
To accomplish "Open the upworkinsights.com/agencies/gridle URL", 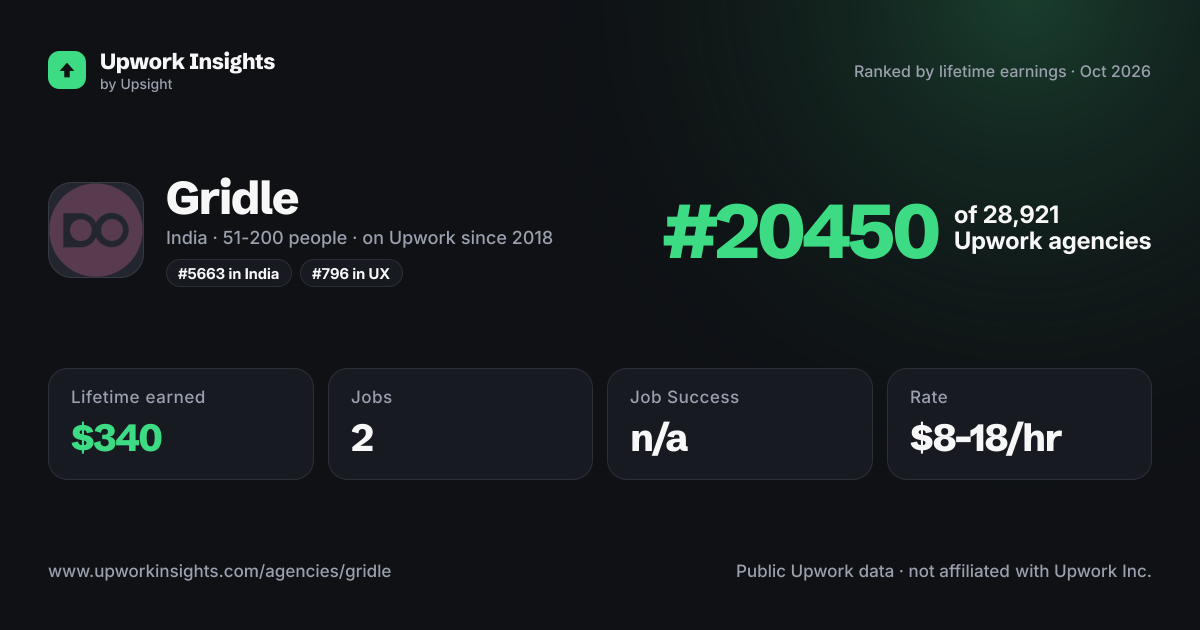I will (x=220, y=572).
